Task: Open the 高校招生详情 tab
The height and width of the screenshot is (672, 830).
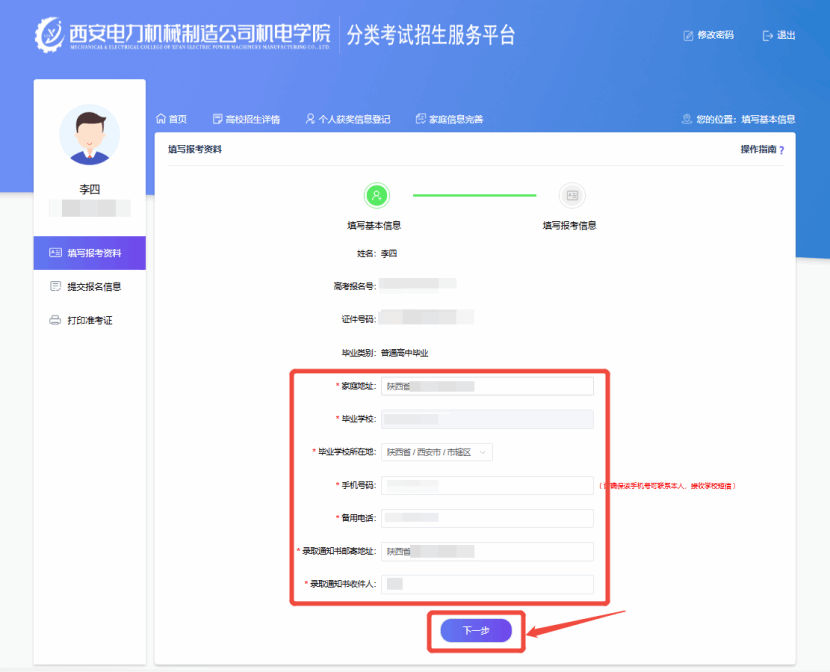Action: tap(252, 119)
